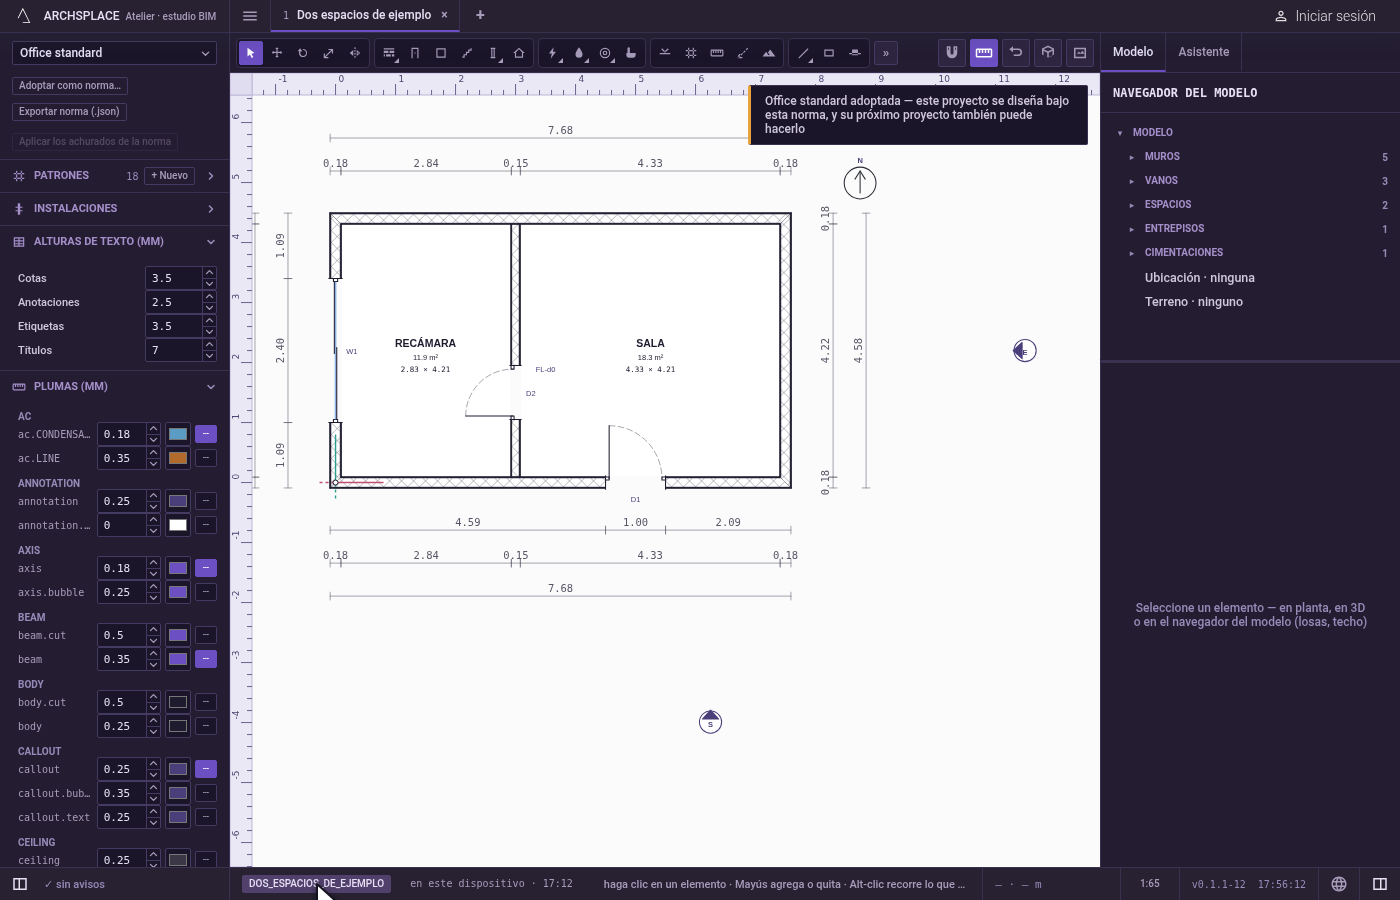
Task: Open the 3D cube view
Action: click(x=1048, y=53)
